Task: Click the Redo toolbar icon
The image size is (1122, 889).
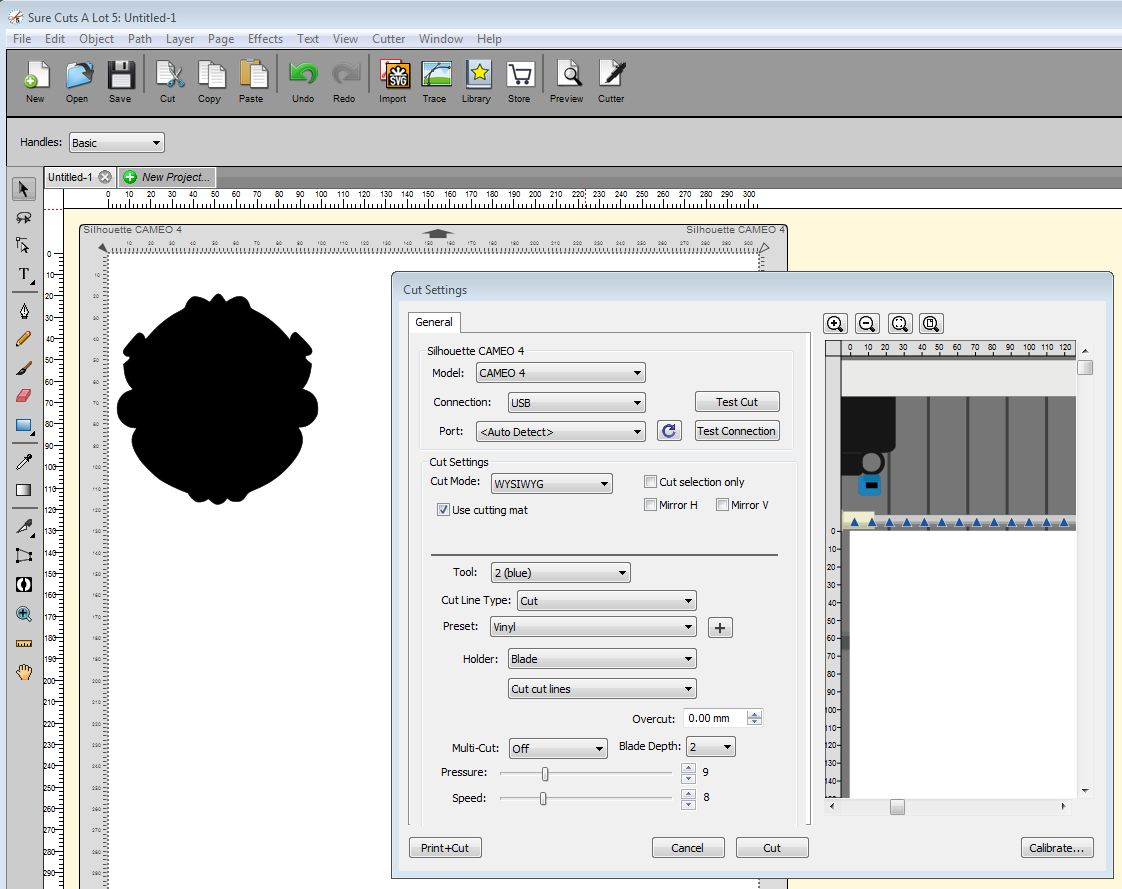Action: pos(344,82)
